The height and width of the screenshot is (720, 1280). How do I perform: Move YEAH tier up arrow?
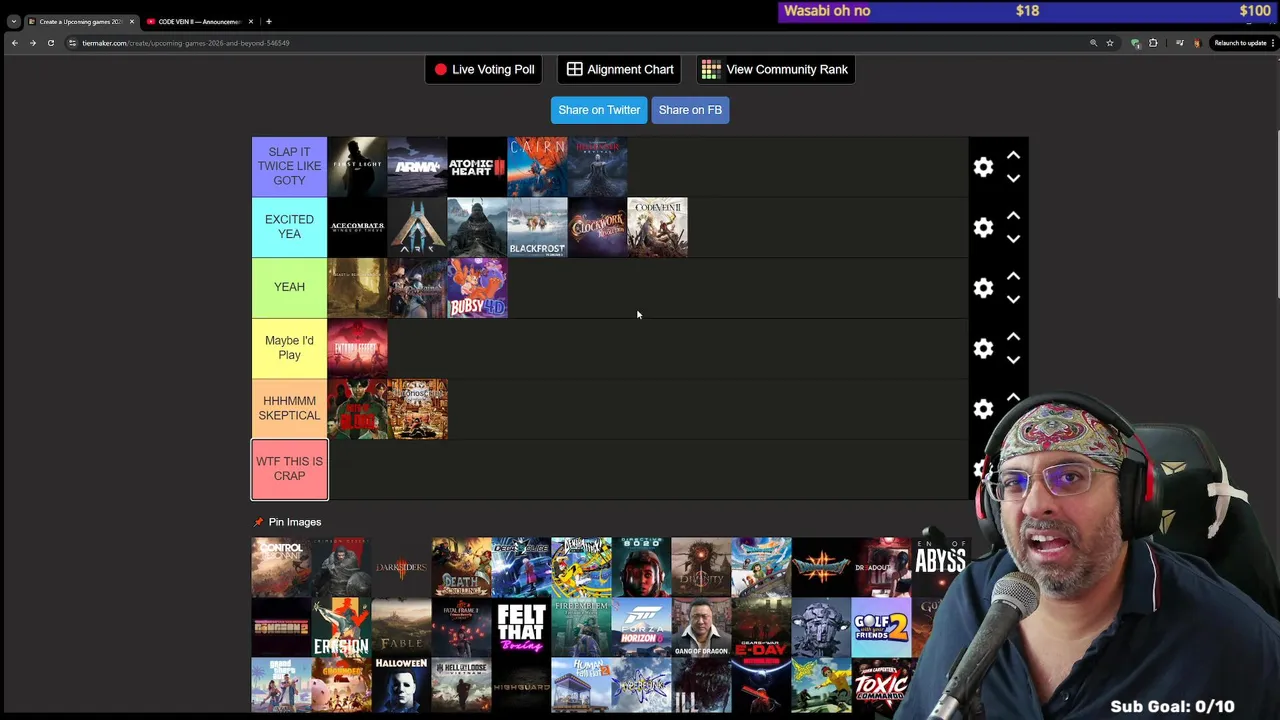point(1013,276)
